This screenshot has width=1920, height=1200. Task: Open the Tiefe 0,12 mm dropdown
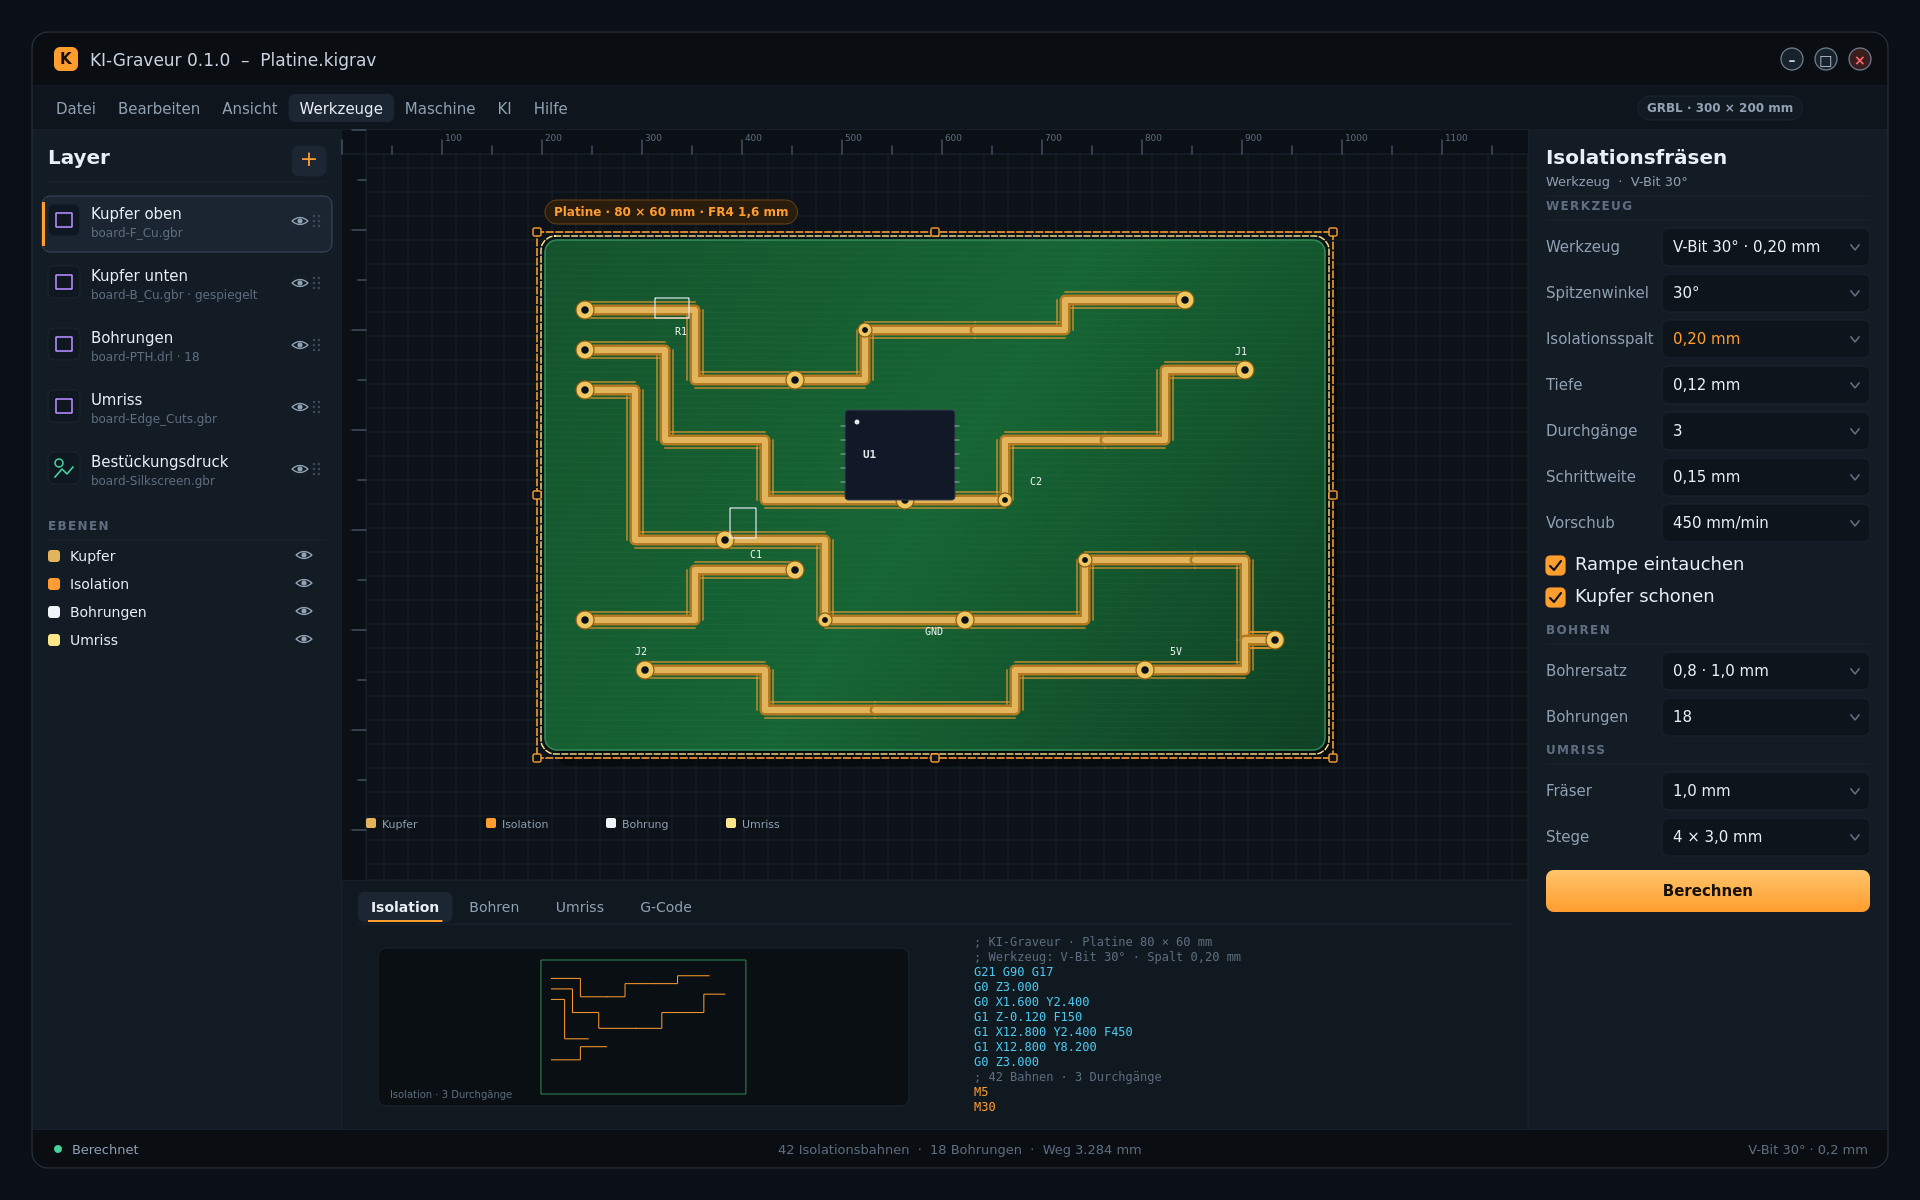tap(1765, 385)
